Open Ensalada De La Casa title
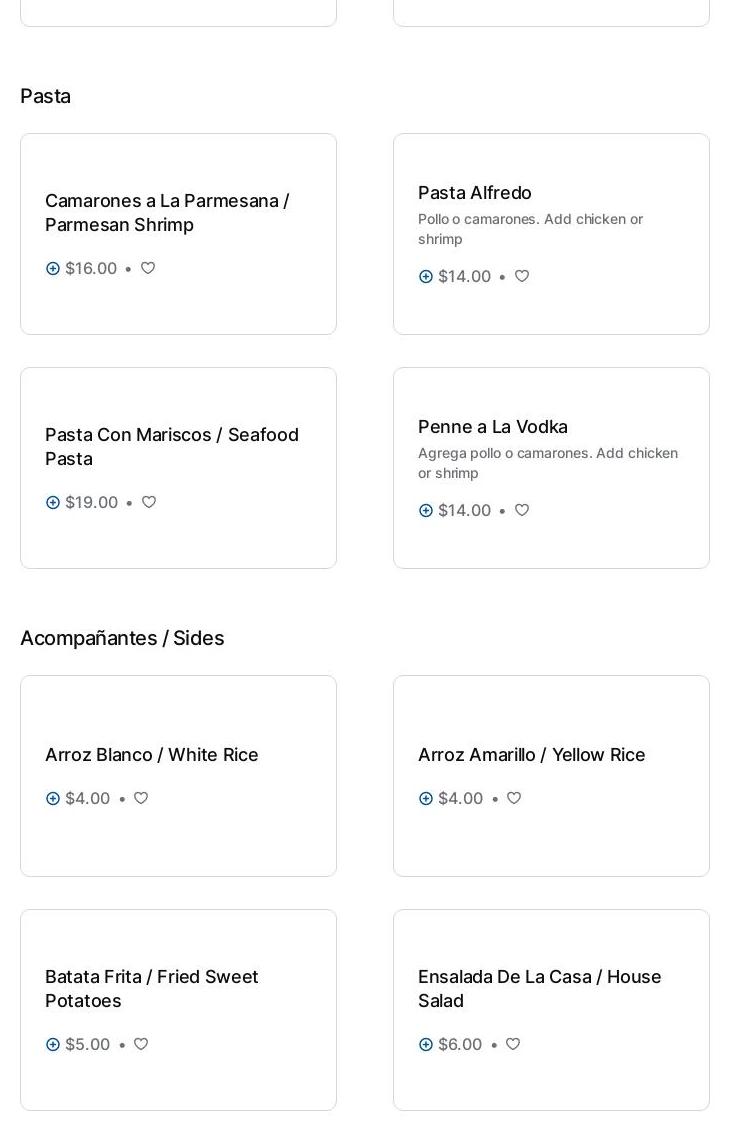 (539, 988)
